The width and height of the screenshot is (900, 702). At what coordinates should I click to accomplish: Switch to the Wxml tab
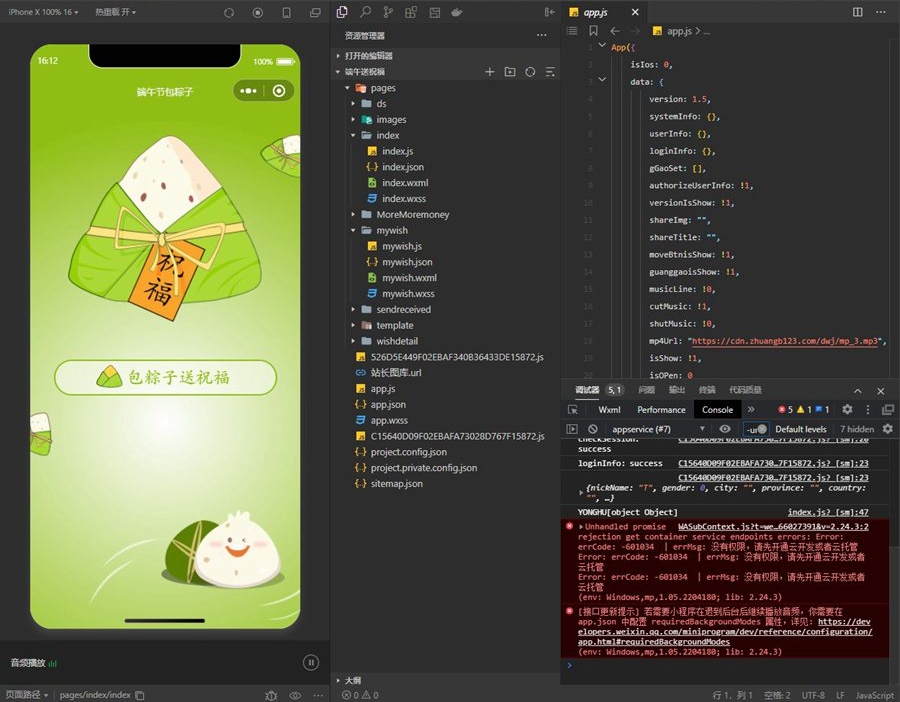pos(609,409)
